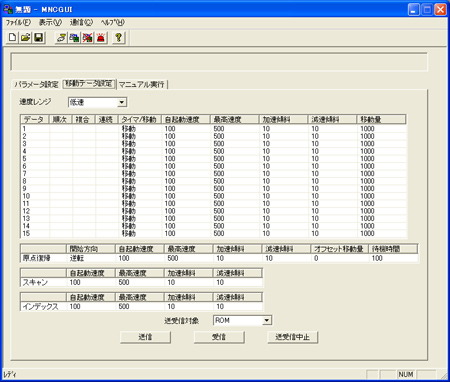The height and width of the screenshot is (382, 450).
Task: Save using the floppy disk icon
Action: [39, 37]
